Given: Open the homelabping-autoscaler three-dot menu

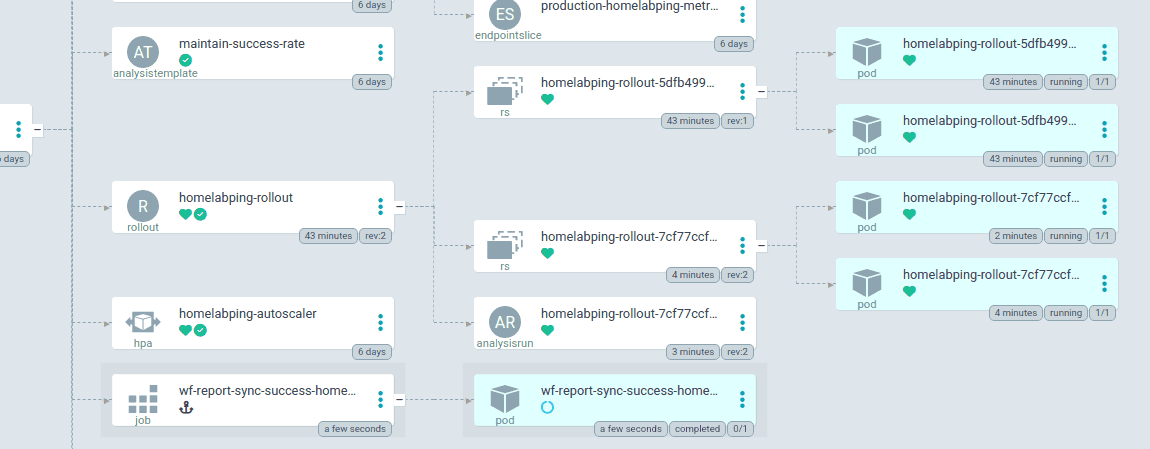Looking at the screenshot, I should pyautogui.click(x=380, y=322).
